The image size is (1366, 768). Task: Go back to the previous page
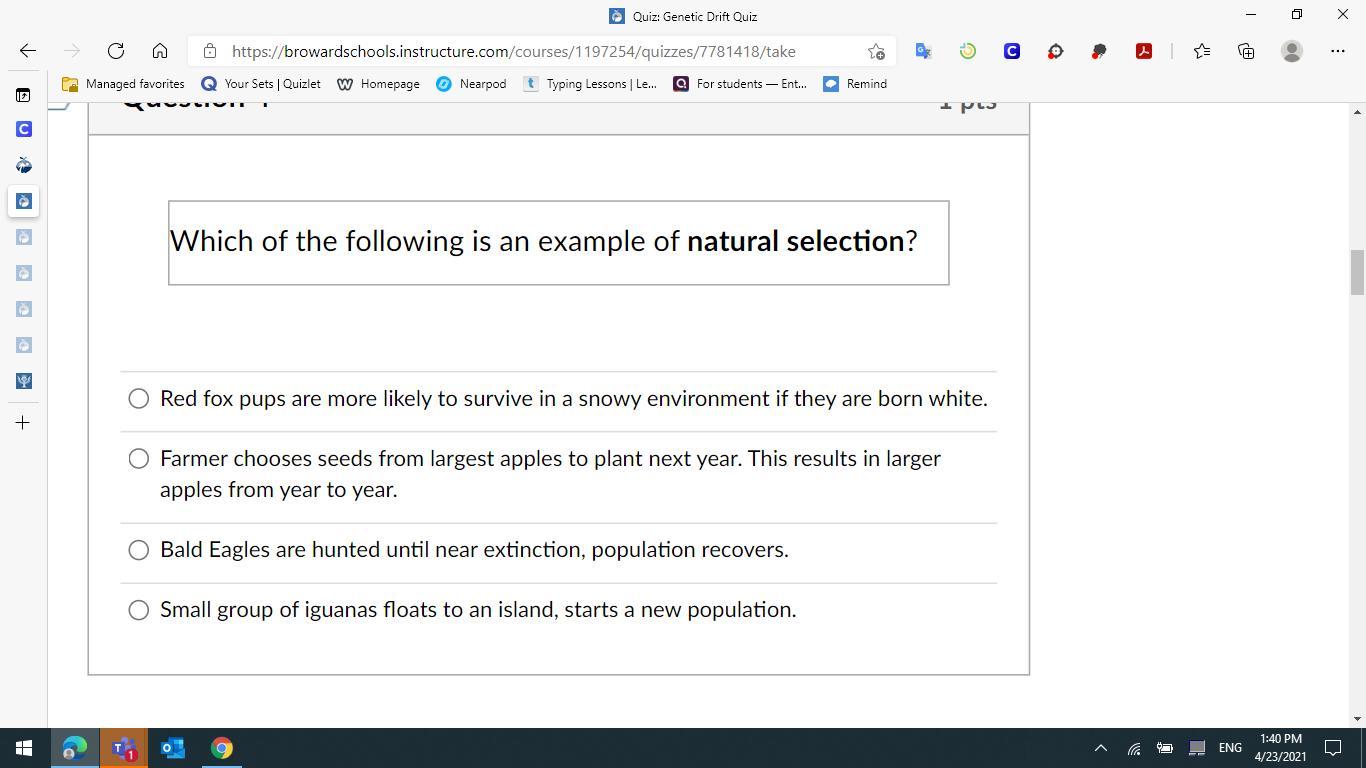(x=28, y=51)
